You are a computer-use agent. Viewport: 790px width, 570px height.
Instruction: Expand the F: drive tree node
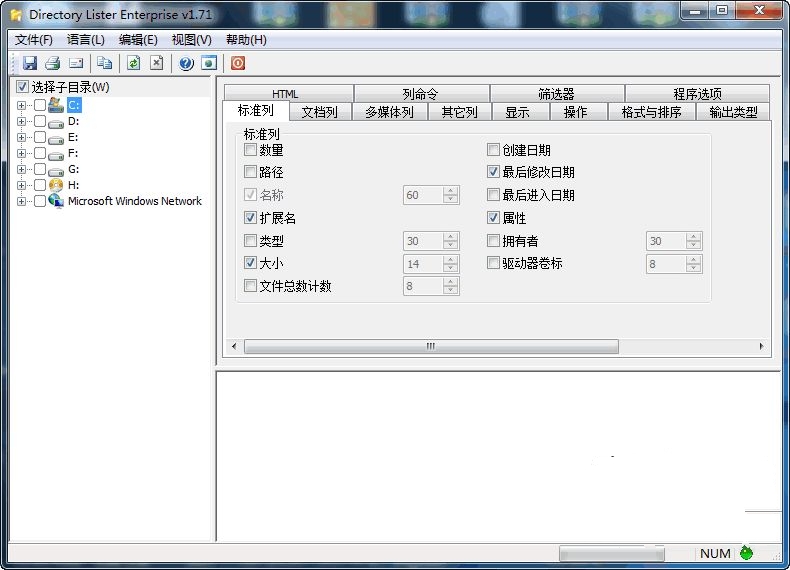(x=21, y=153)
